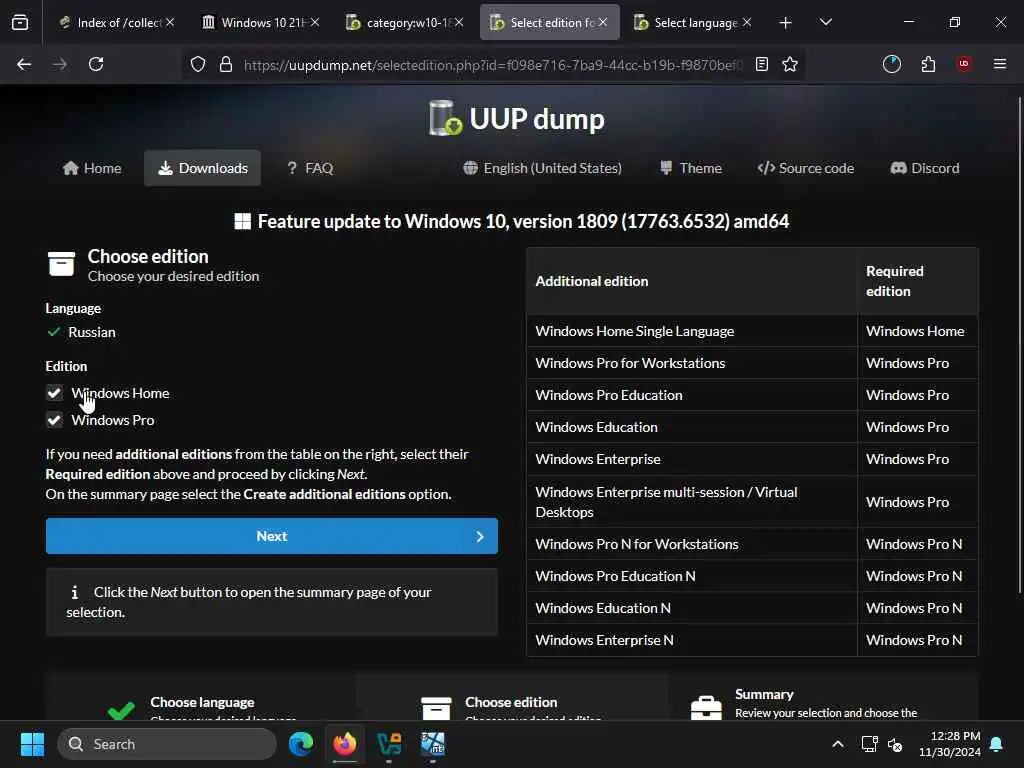
Task: Click the UUP dump logo
Action: (x=517, y=118)
